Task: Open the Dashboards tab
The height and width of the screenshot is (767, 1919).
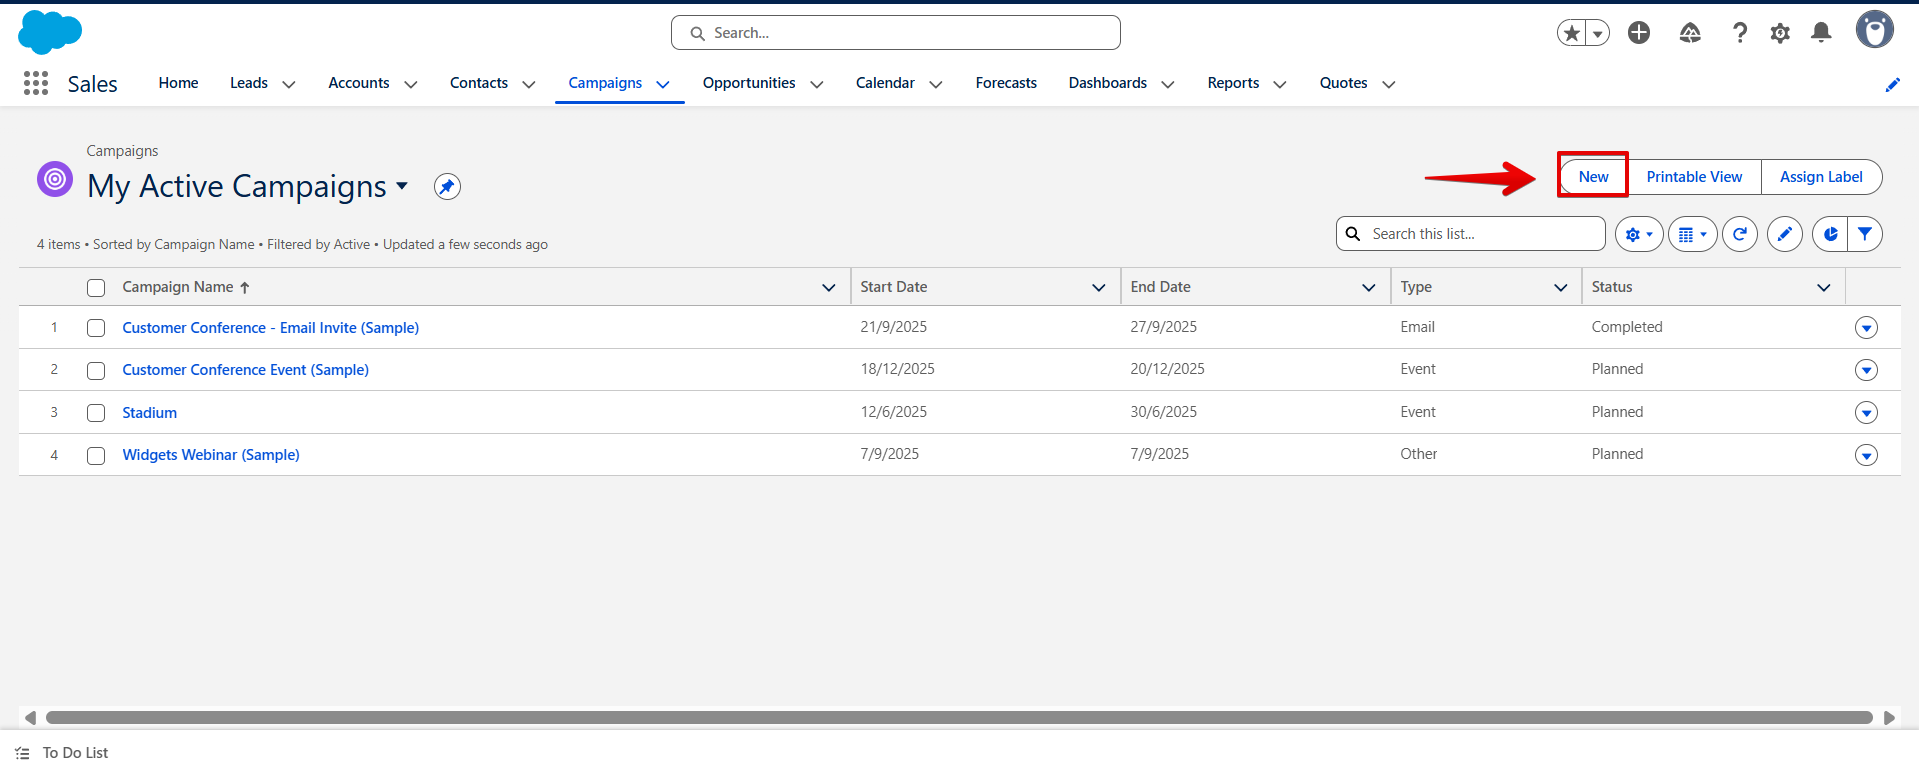Action: point(1108,83)
